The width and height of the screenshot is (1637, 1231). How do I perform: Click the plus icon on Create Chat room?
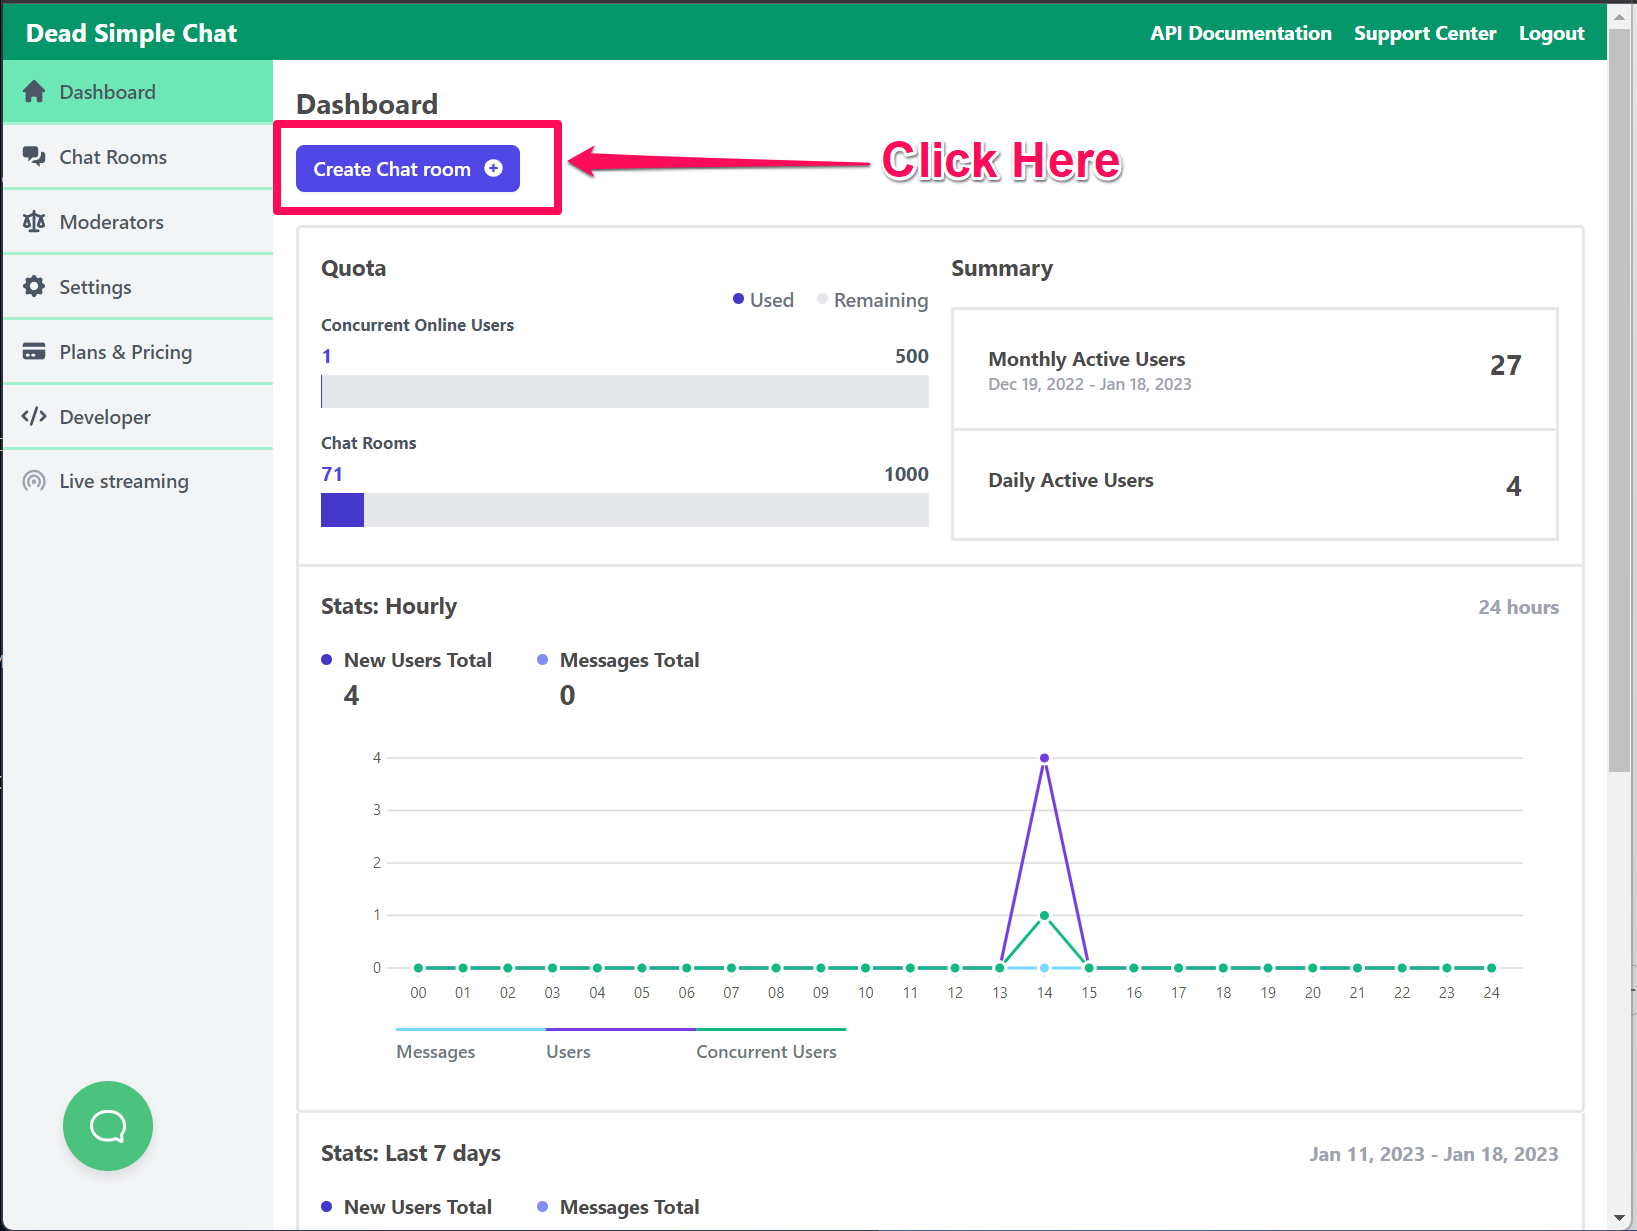(494, 168)
